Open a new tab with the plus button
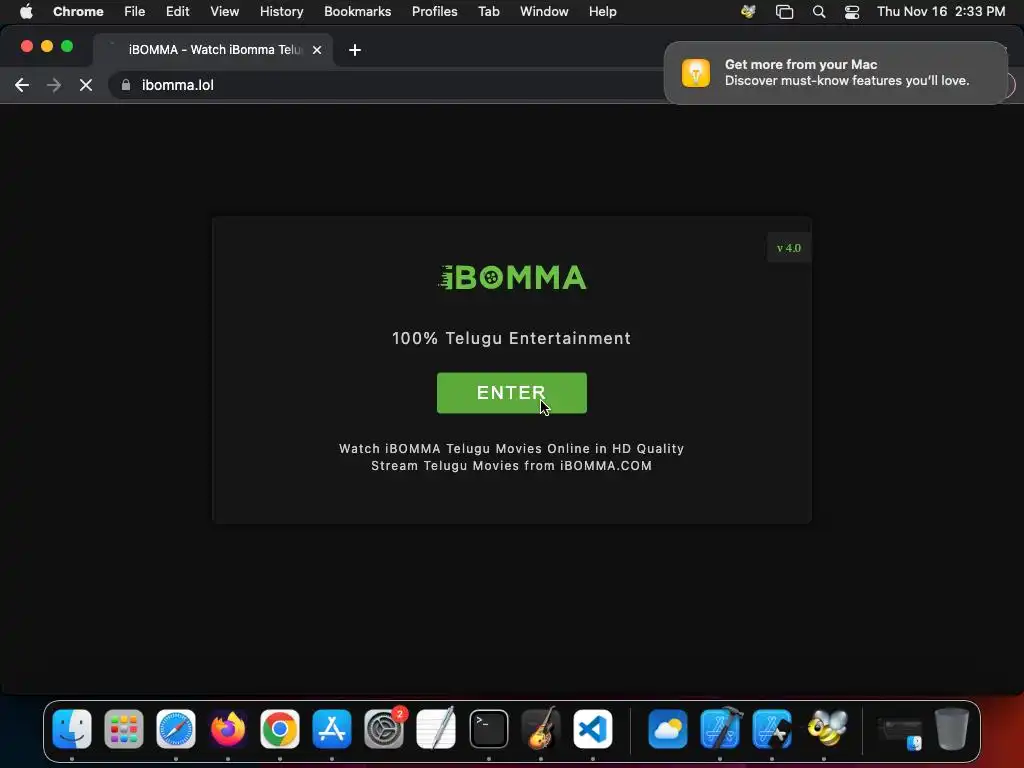 [355, 50]
